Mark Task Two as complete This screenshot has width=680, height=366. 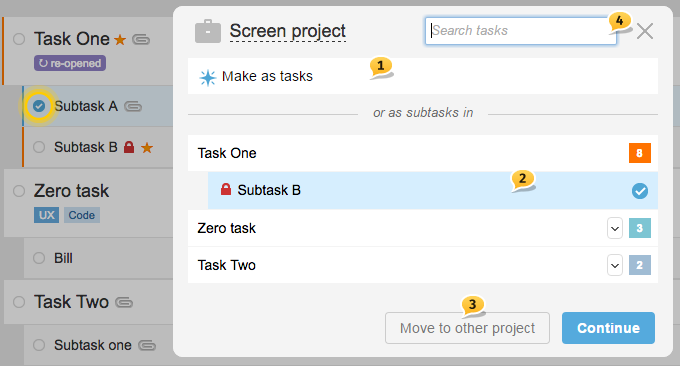coord(19,302)
